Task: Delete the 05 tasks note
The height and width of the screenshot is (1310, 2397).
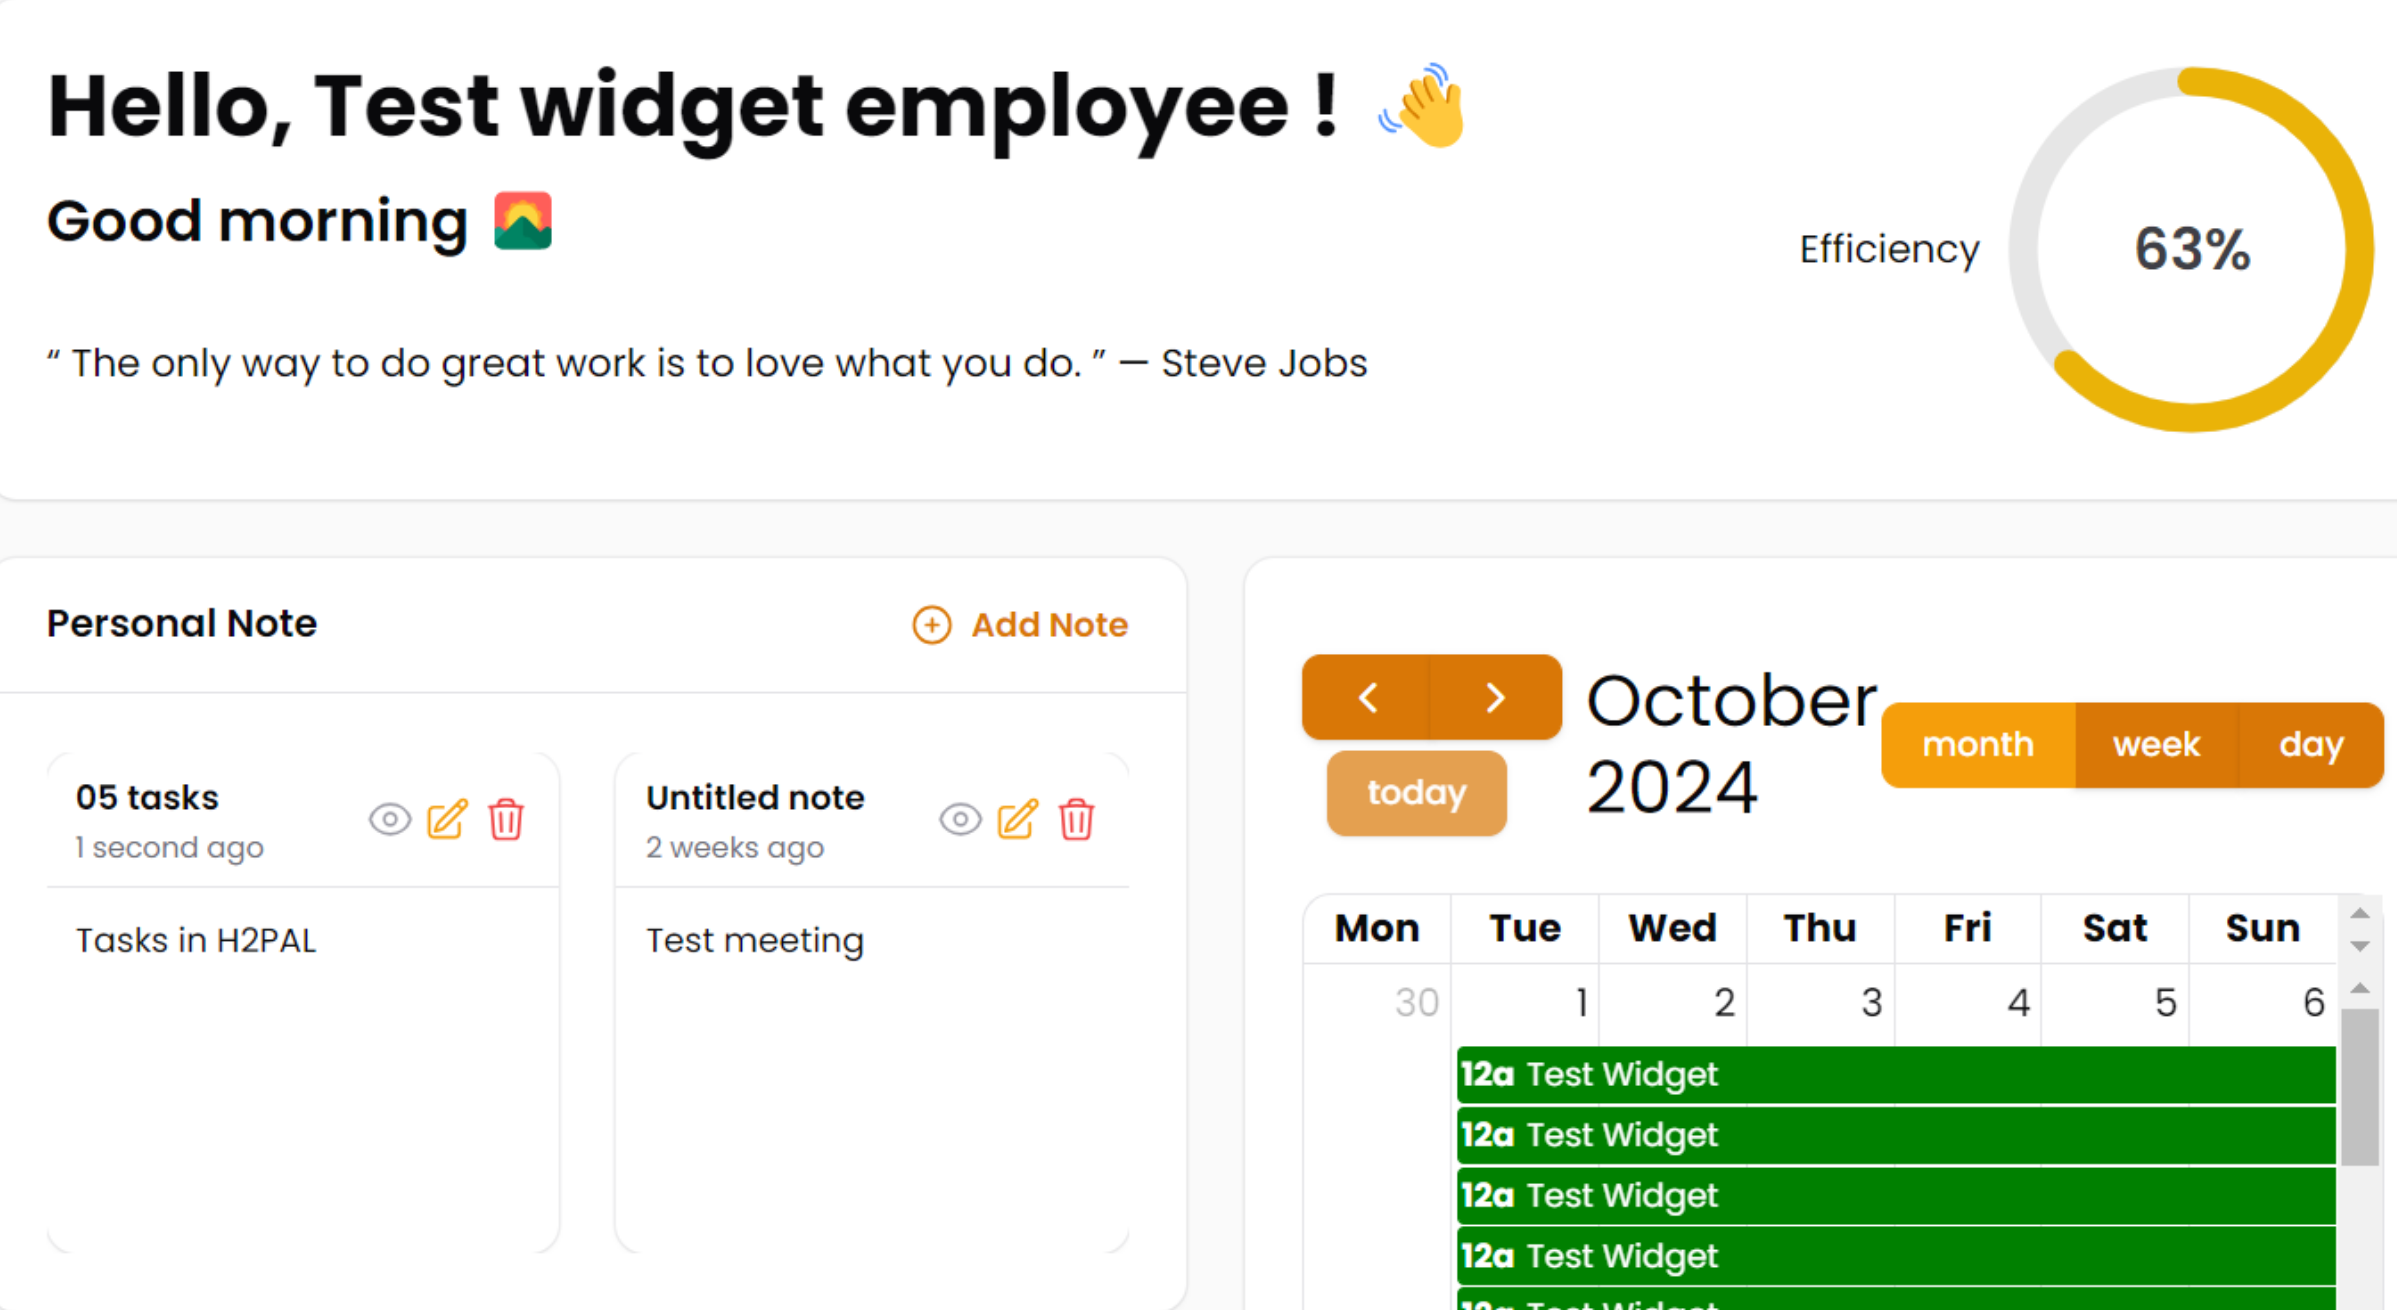Action: tap(506, 820)
